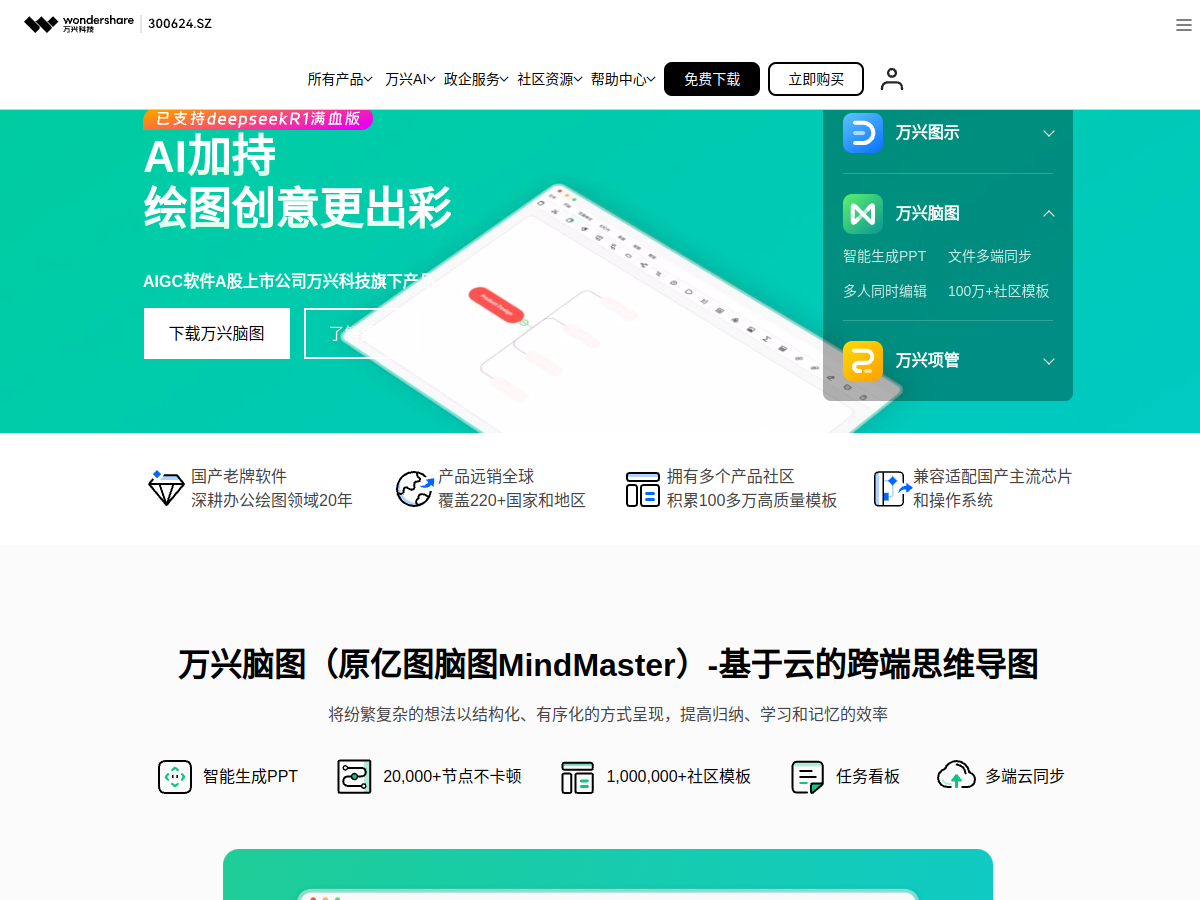Viewport: 1200px width, 900px height.
Task: Open the hamburger menu icon
Action: (1184, 25)
